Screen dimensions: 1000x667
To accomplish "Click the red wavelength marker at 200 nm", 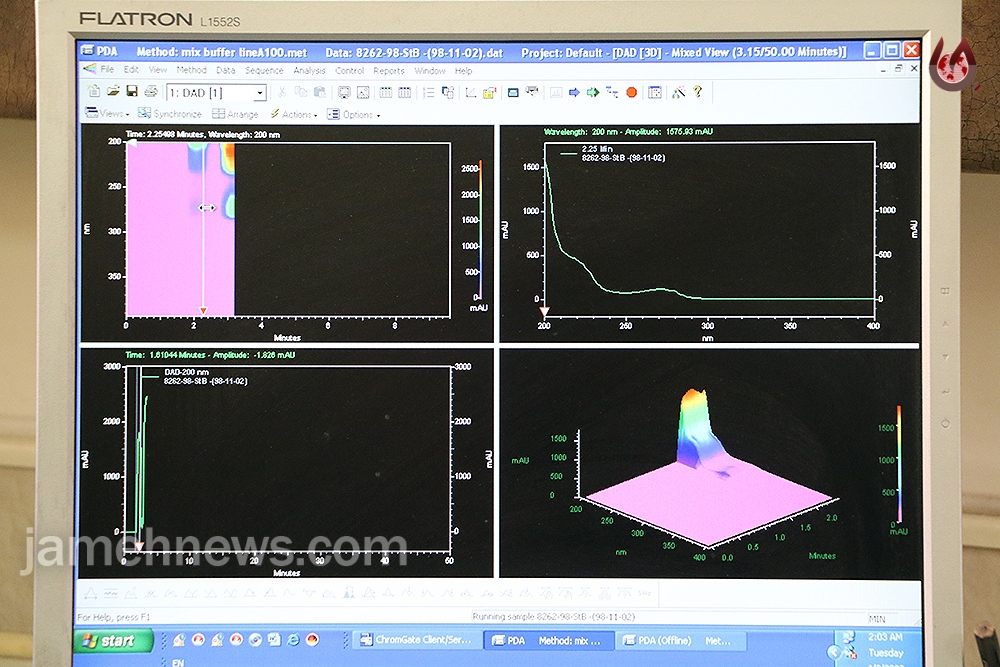I will pyautogui.click(x=544, y=311).
